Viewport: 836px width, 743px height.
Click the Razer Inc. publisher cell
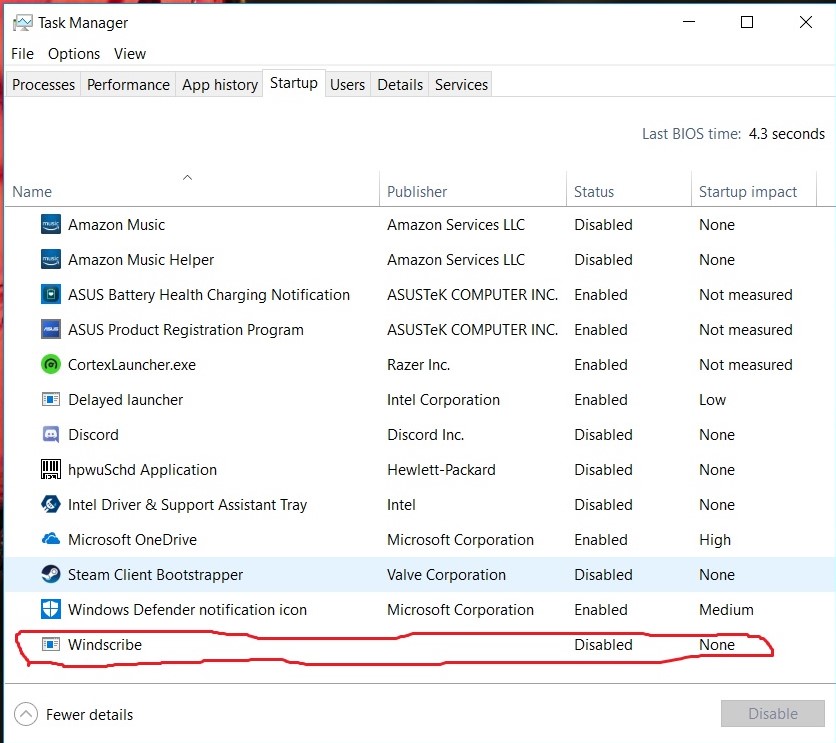tap(419, 365)
